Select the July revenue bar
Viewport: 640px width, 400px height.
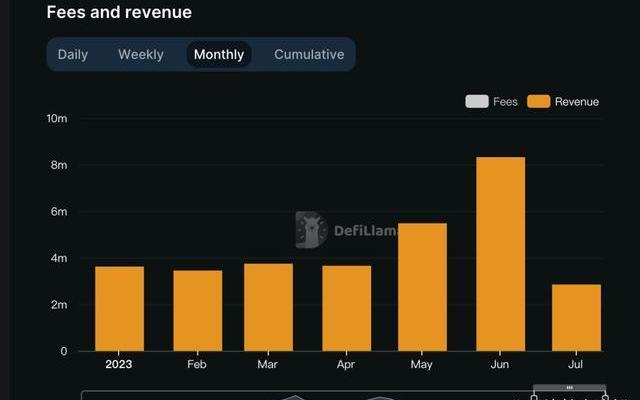[577, 318]
